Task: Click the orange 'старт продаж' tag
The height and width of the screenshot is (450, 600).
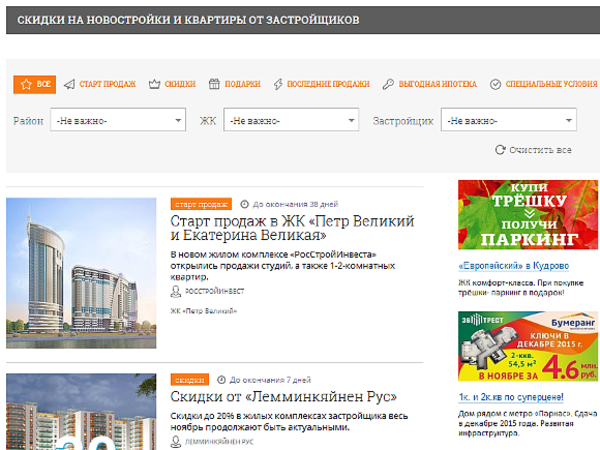Action: (x=201, y=204)
